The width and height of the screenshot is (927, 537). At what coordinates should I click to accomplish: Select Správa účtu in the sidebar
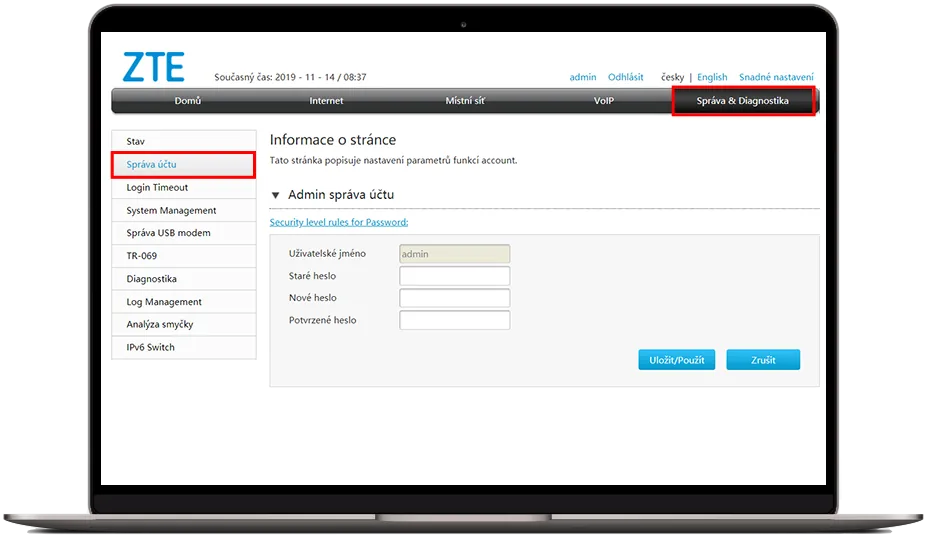(x=184, y=165)
